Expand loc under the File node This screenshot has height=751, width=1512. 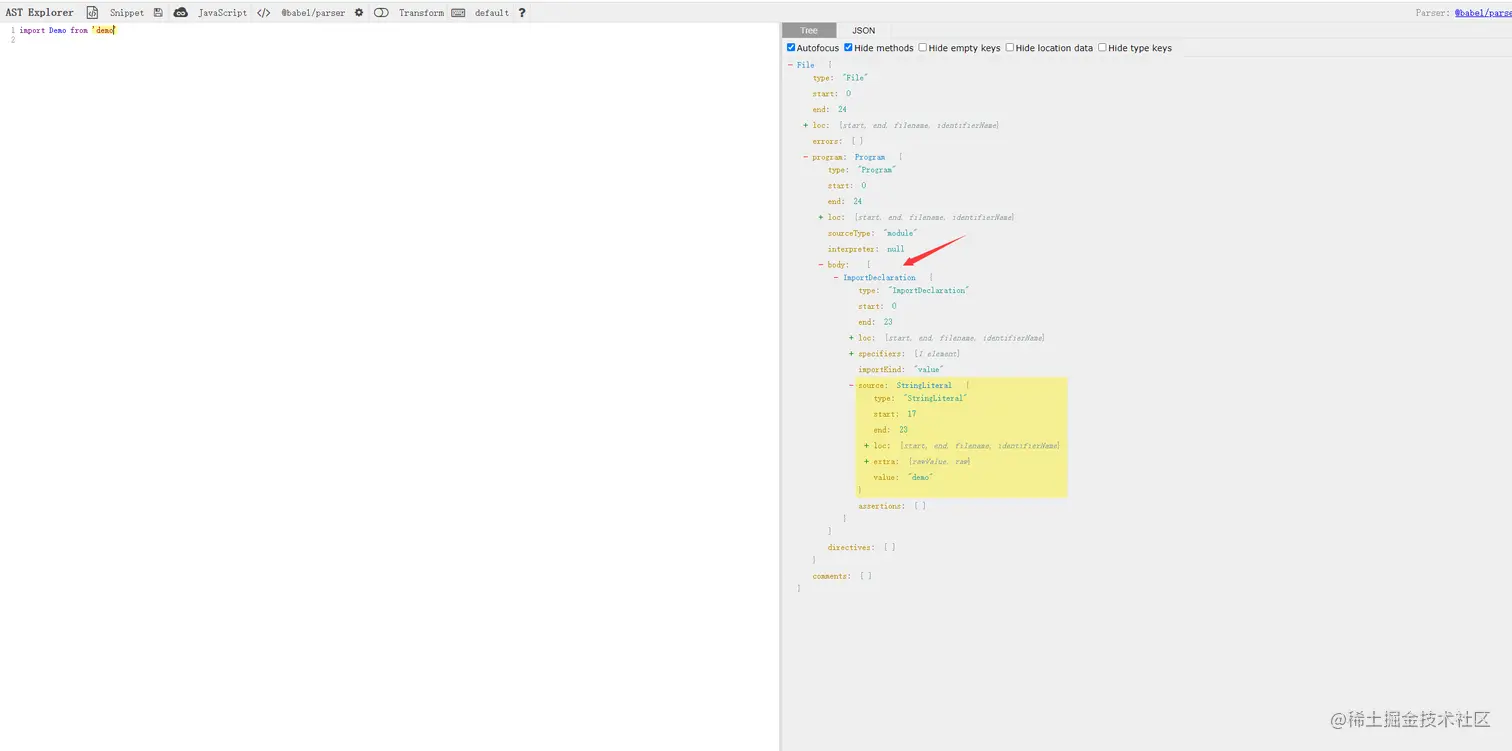[806, 125]
